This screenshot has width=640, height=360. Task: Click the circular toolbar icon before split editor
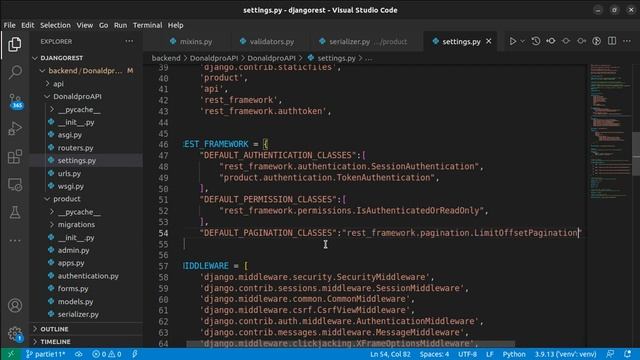point(596,41)
